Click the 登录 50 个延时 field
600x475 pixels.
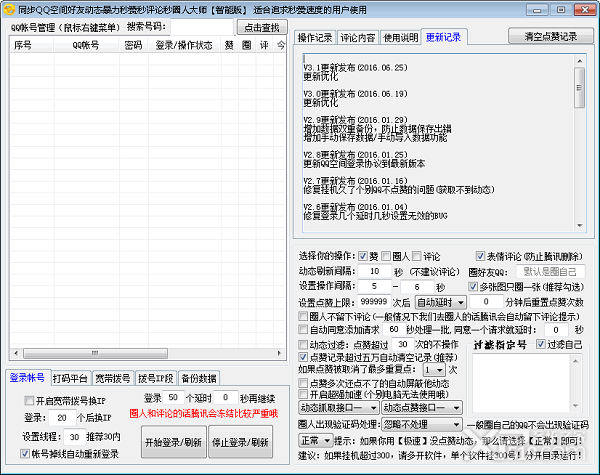173,397
